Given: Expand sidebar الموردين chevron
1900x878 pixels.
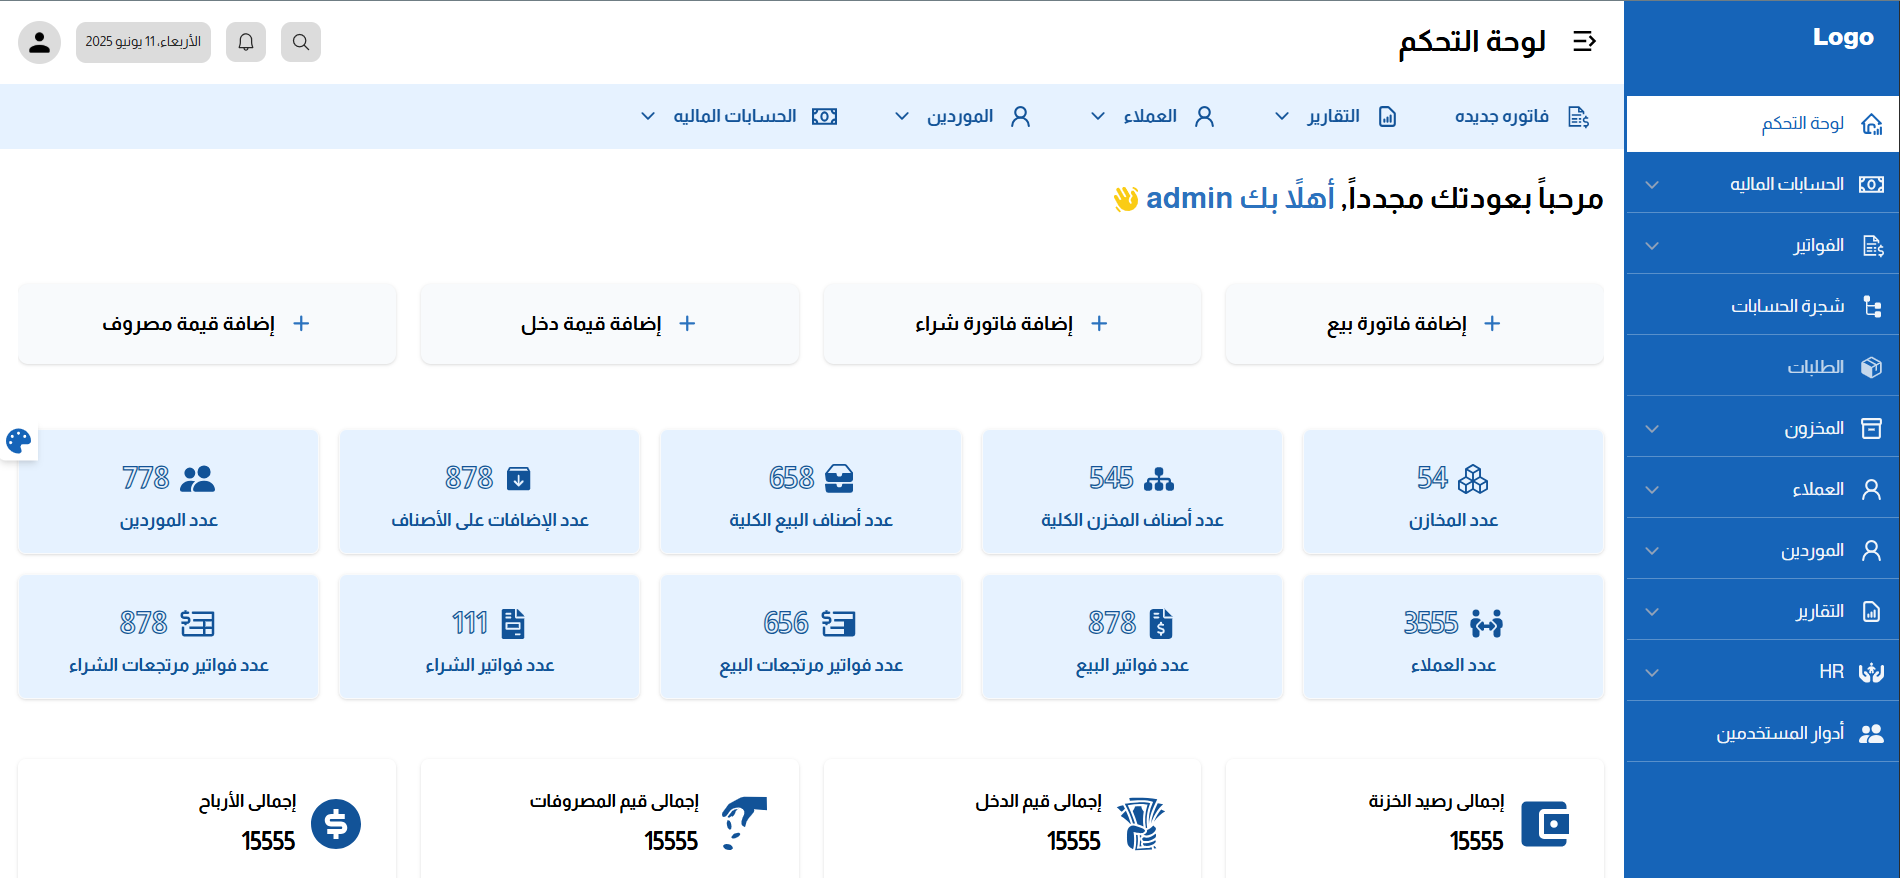Looking at the screenshot, I should (1652, 551).
